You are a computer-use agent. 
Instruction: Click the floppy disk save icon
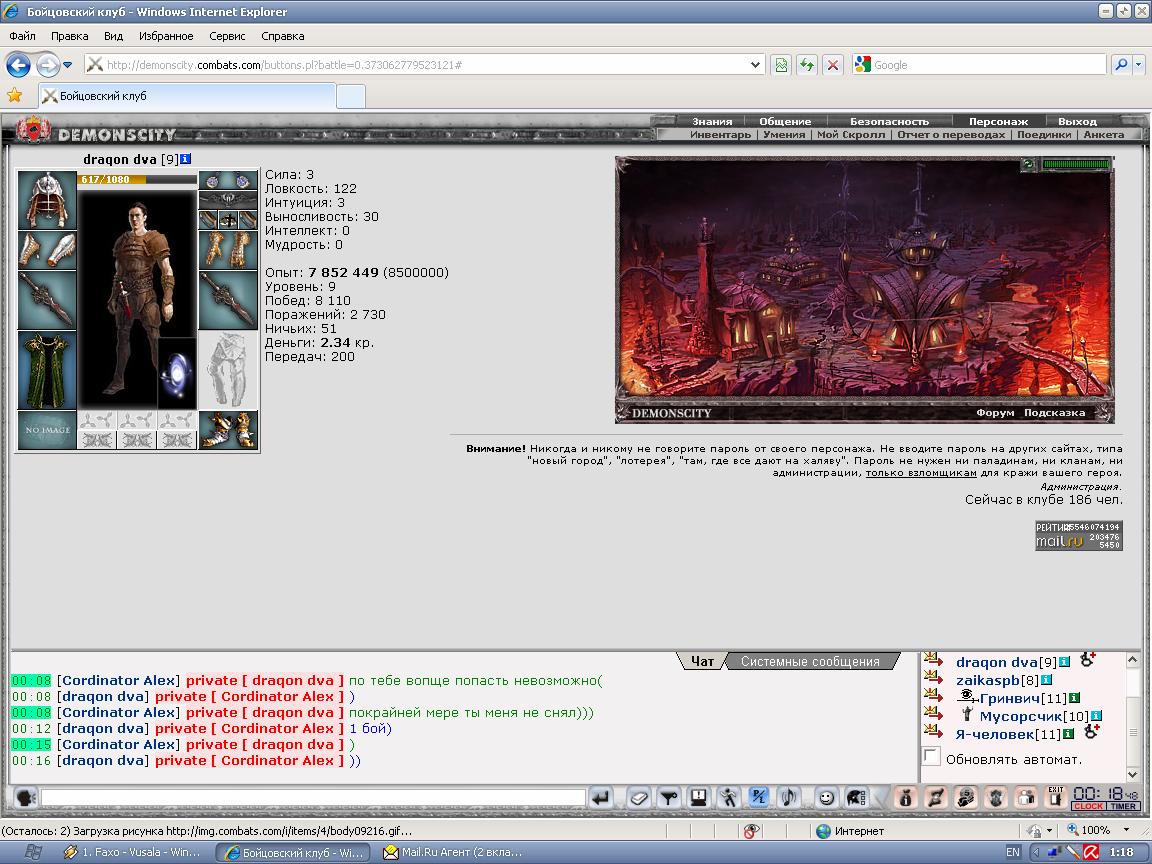698,797
